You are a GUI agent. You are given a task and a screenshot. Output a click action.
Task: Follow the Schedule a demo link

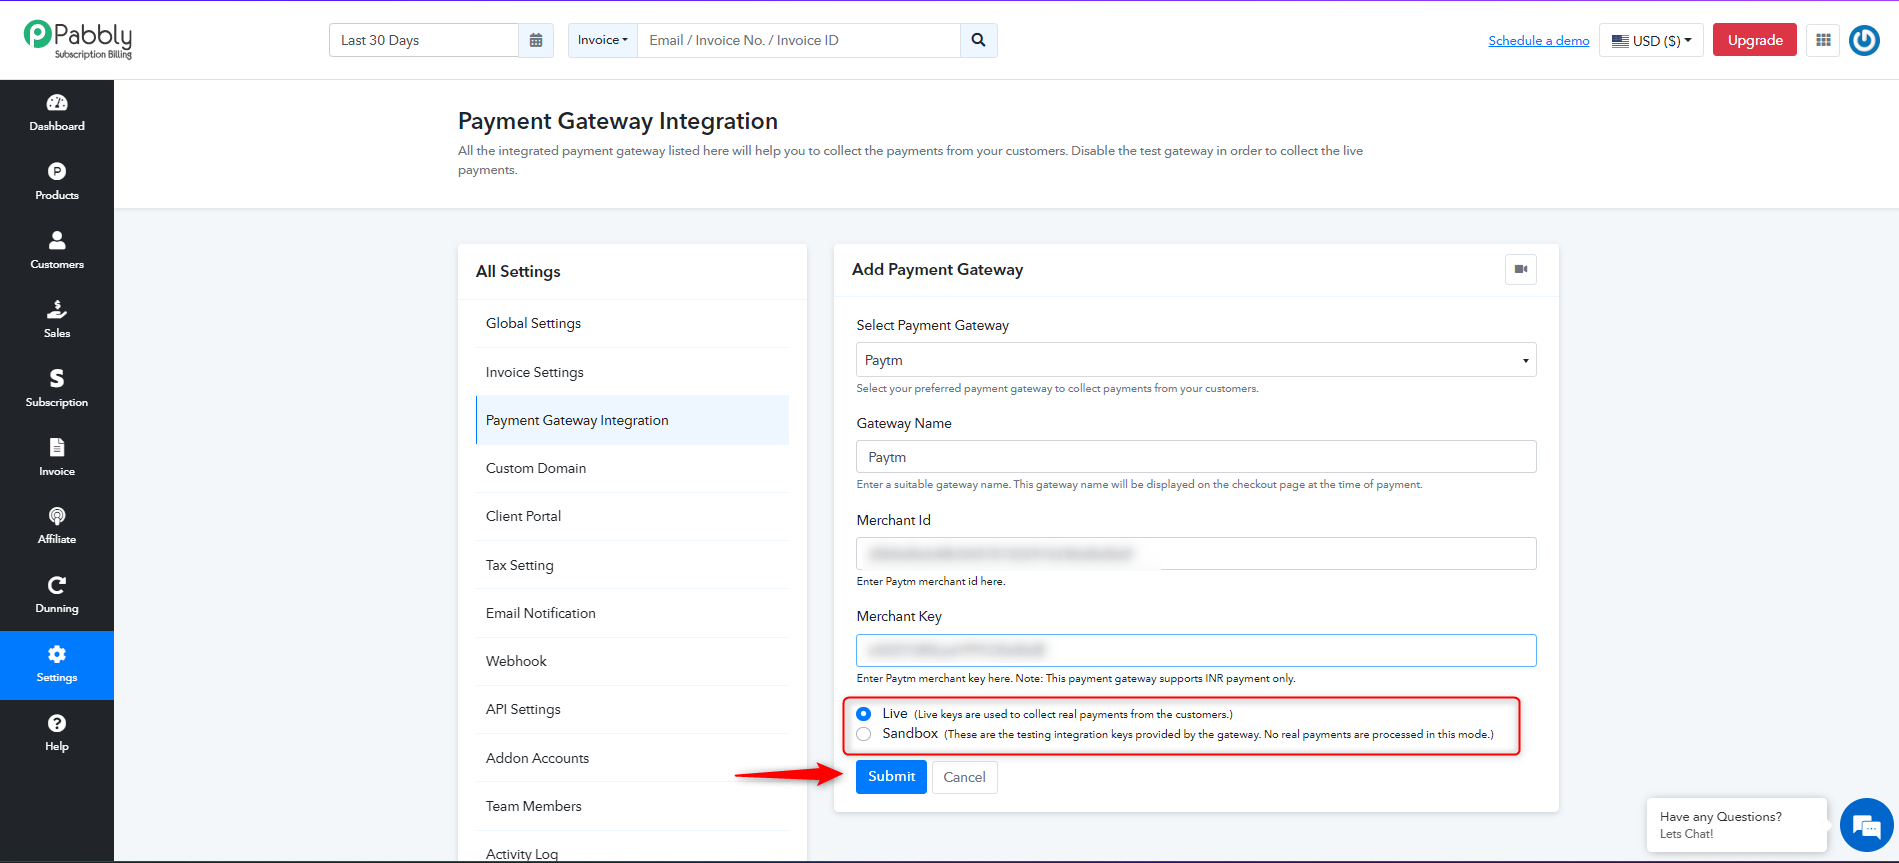pos(1539,41)
